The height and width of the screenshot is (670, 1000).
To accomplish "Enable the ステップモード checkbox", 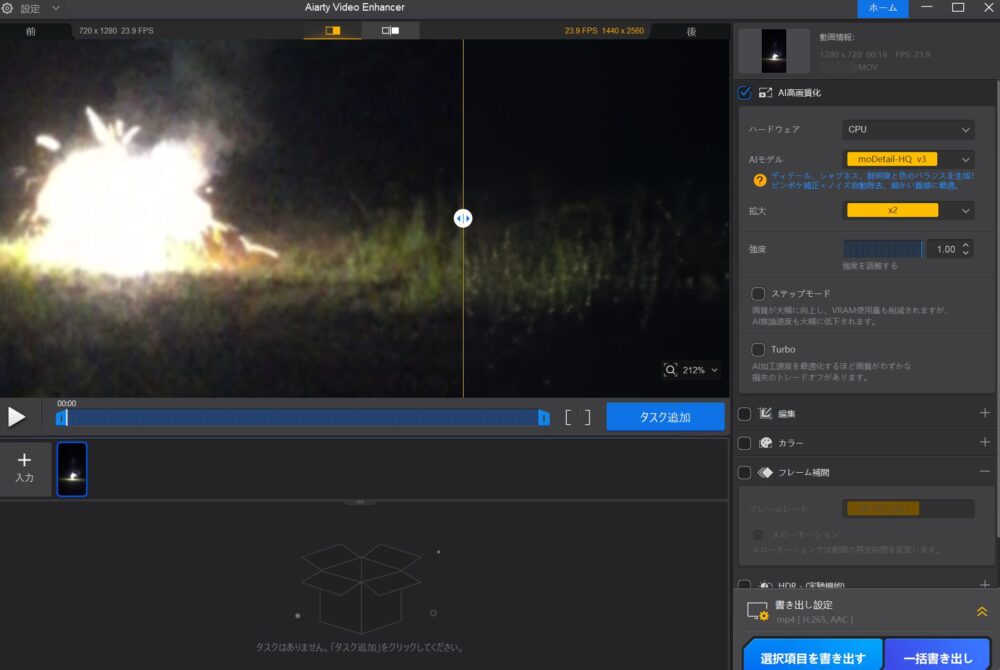I will (758, 294).
